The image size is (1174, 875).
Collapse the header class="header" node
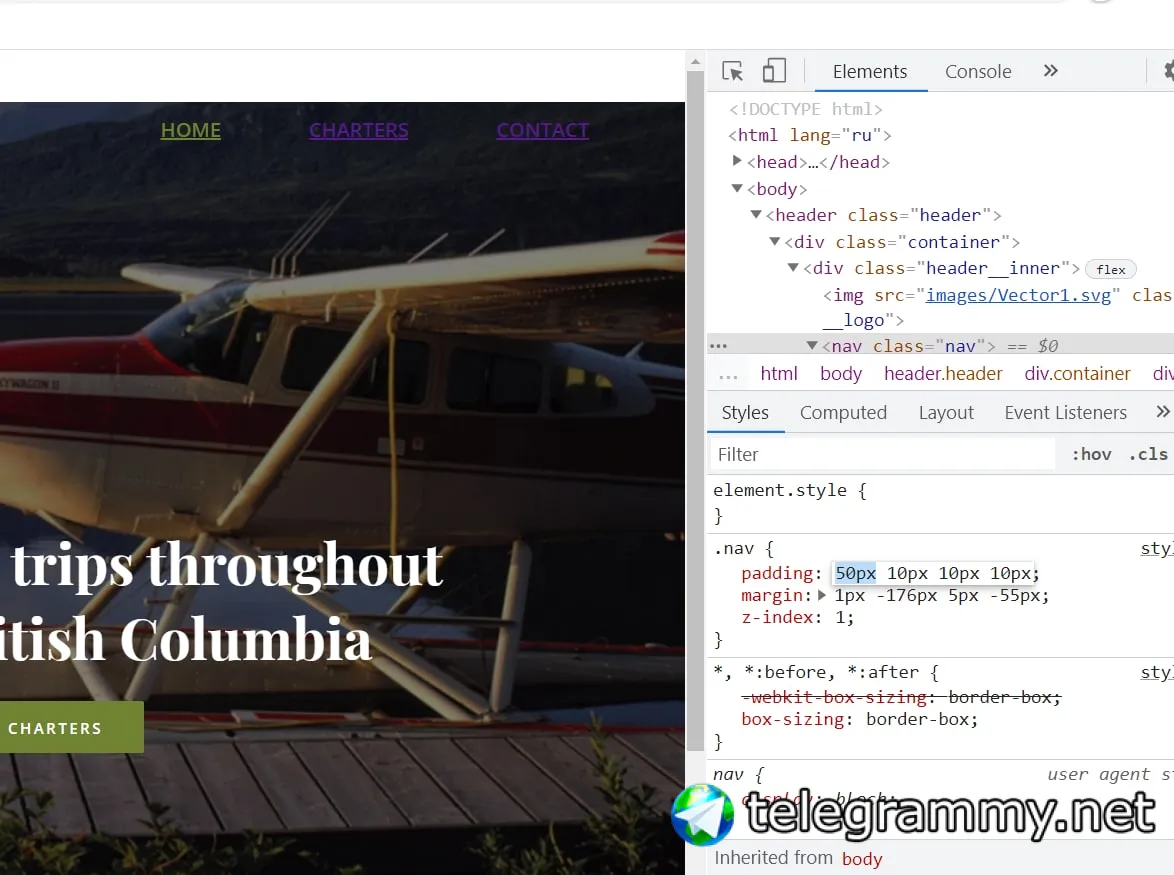tap(756, 215)
